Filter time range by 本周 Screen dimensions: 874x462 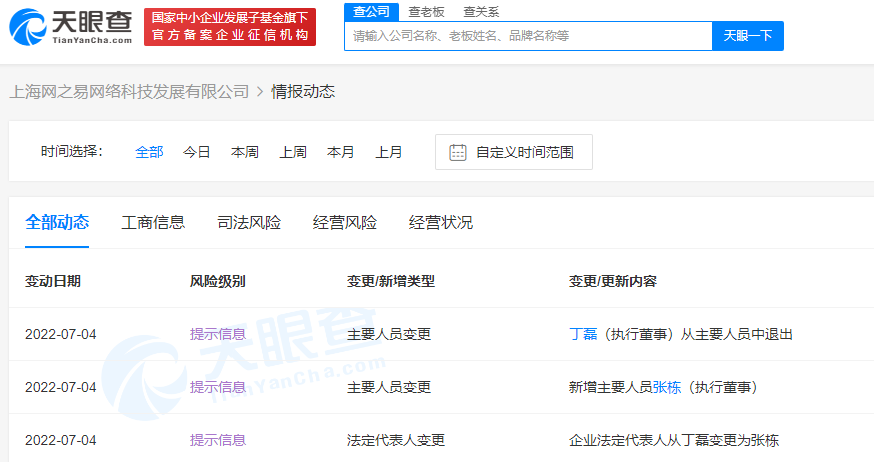[245, 152]
